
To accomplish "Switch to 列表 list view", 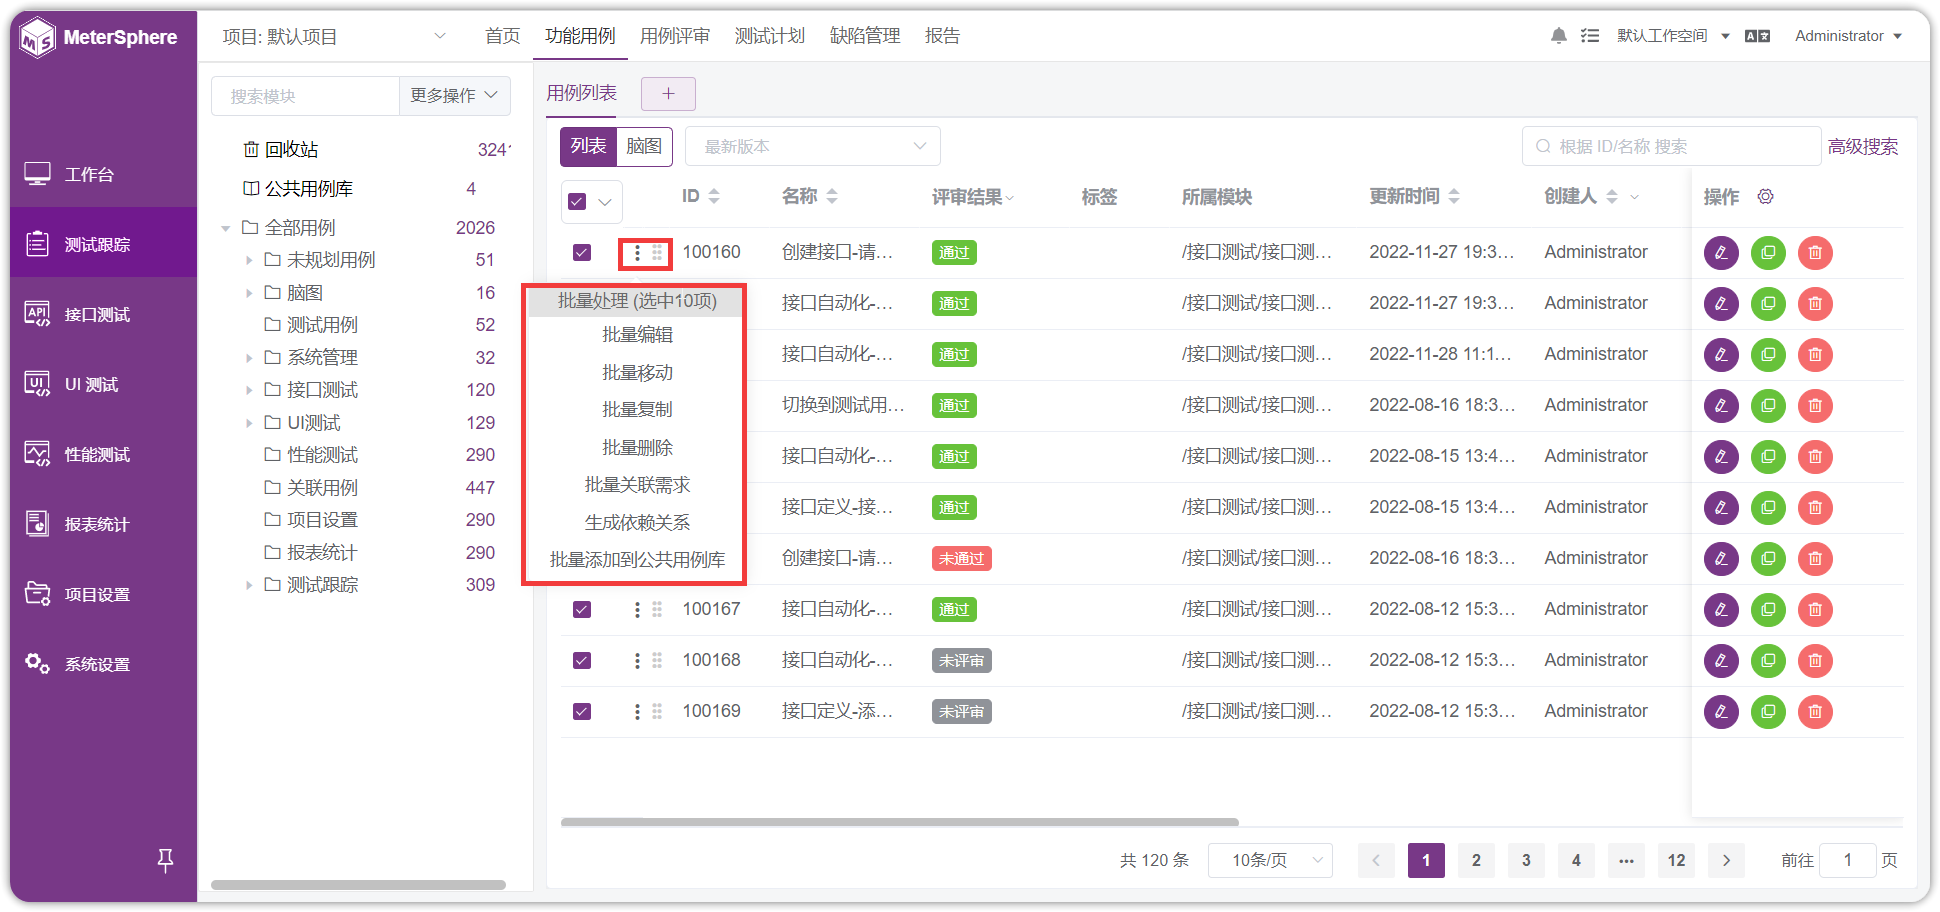I will [588, 146].
